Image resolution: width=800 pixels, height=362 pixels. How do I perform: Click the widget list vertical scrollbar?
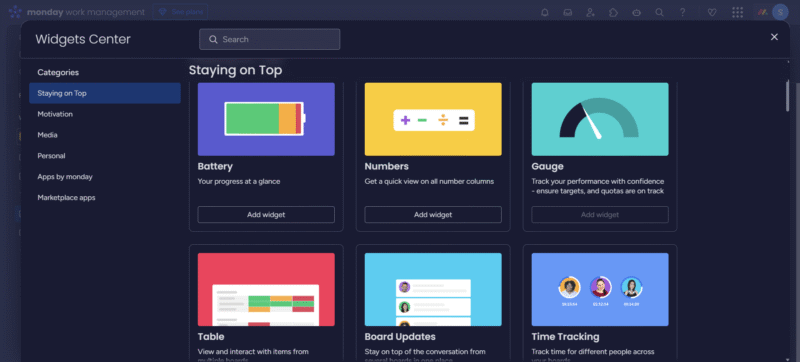pyautogui.click(x=788, y=96)
